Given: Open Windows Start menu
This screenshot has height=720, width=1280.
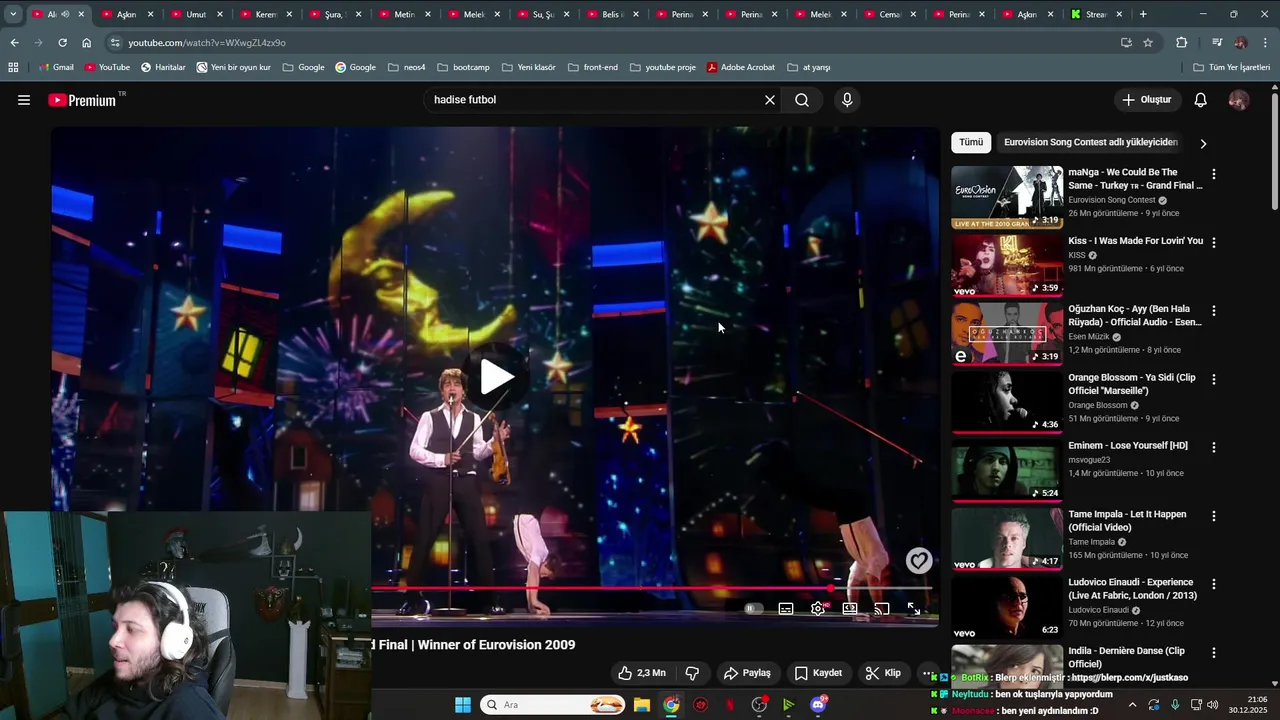Looking at the screenshot, I should point(463,705).
